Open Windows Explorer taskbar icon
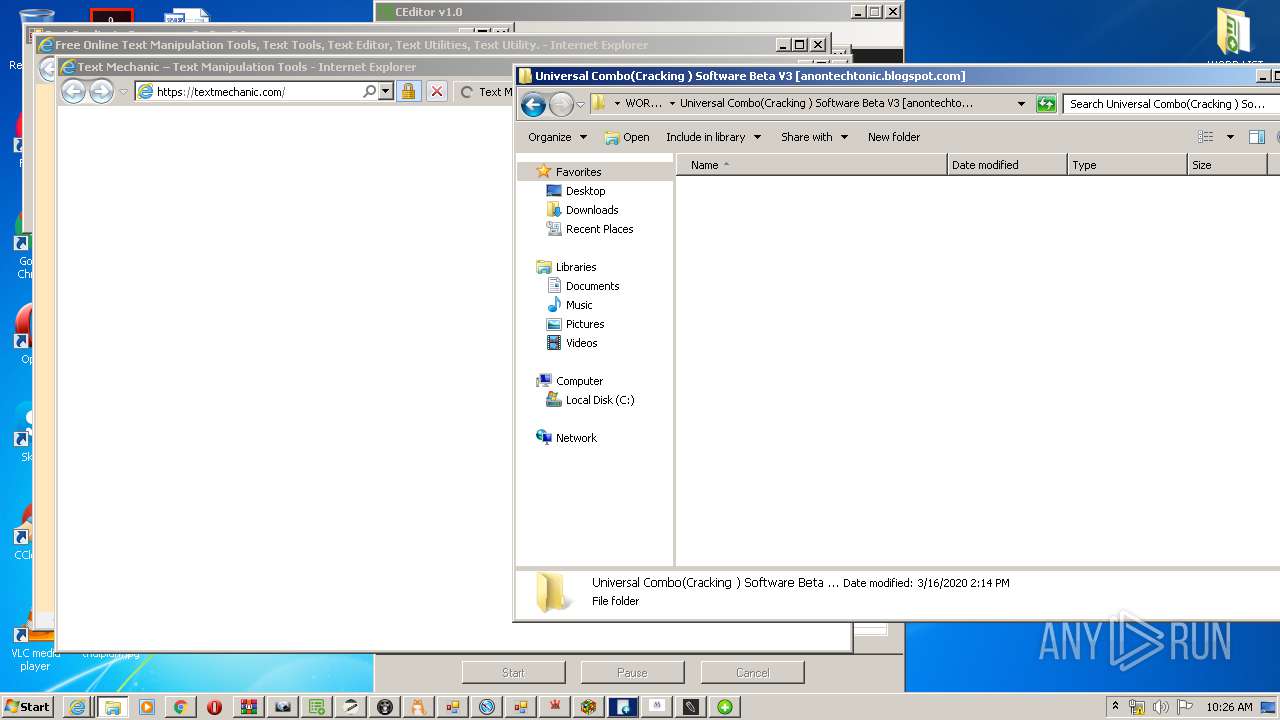Viewport: 1280px width, 720px height. point(112,707)
